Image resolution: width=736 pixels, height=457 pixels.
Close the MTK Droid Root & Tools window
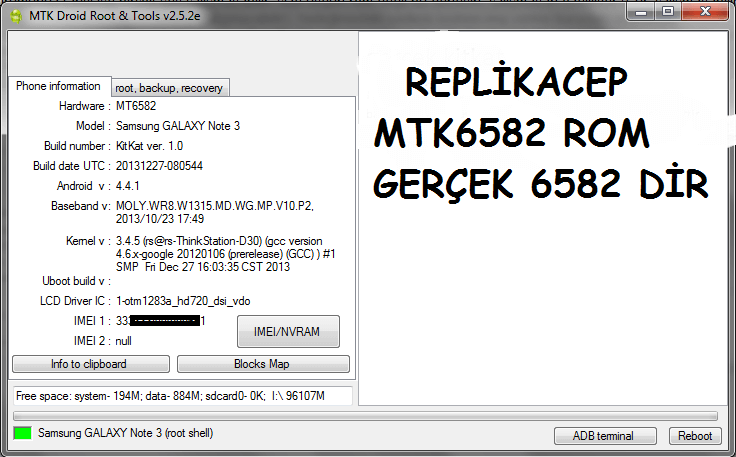pos(704,10)
